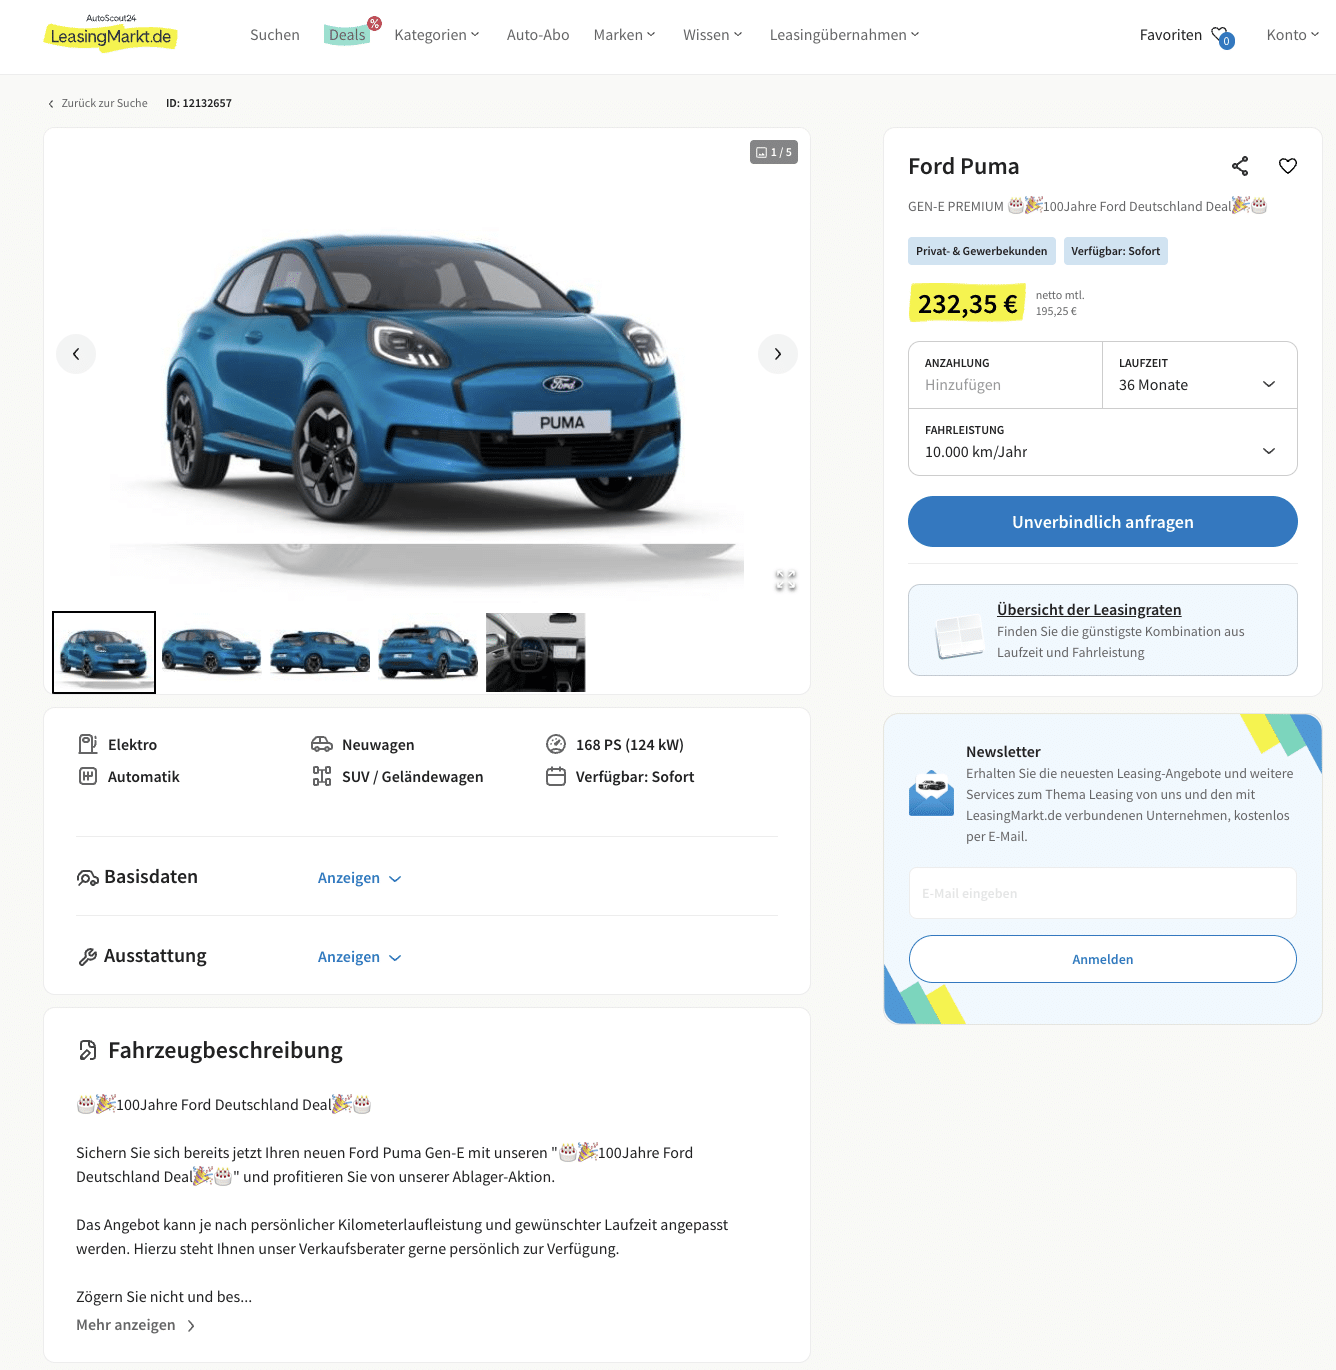The height and width of the screenshot is (1370, 1336).
Task: Click the LeasingMarkt.de logo
Action: point(110,34)
